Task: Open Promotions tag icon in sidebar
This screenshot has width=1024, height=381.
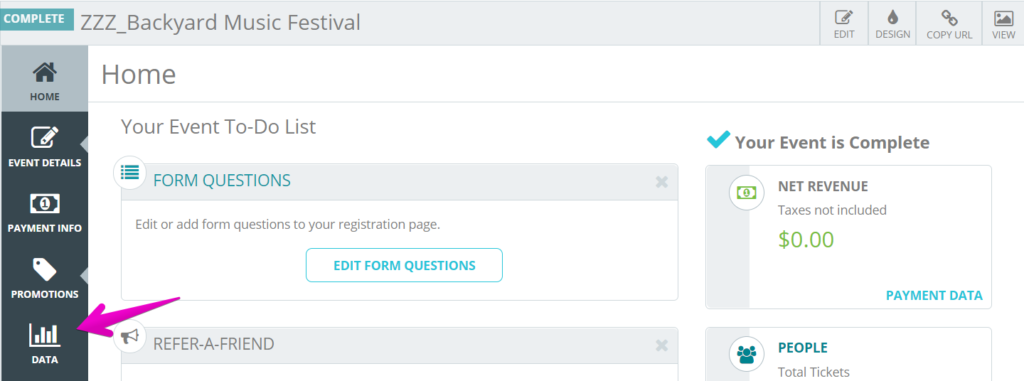Action: click(x=44, y=269)
